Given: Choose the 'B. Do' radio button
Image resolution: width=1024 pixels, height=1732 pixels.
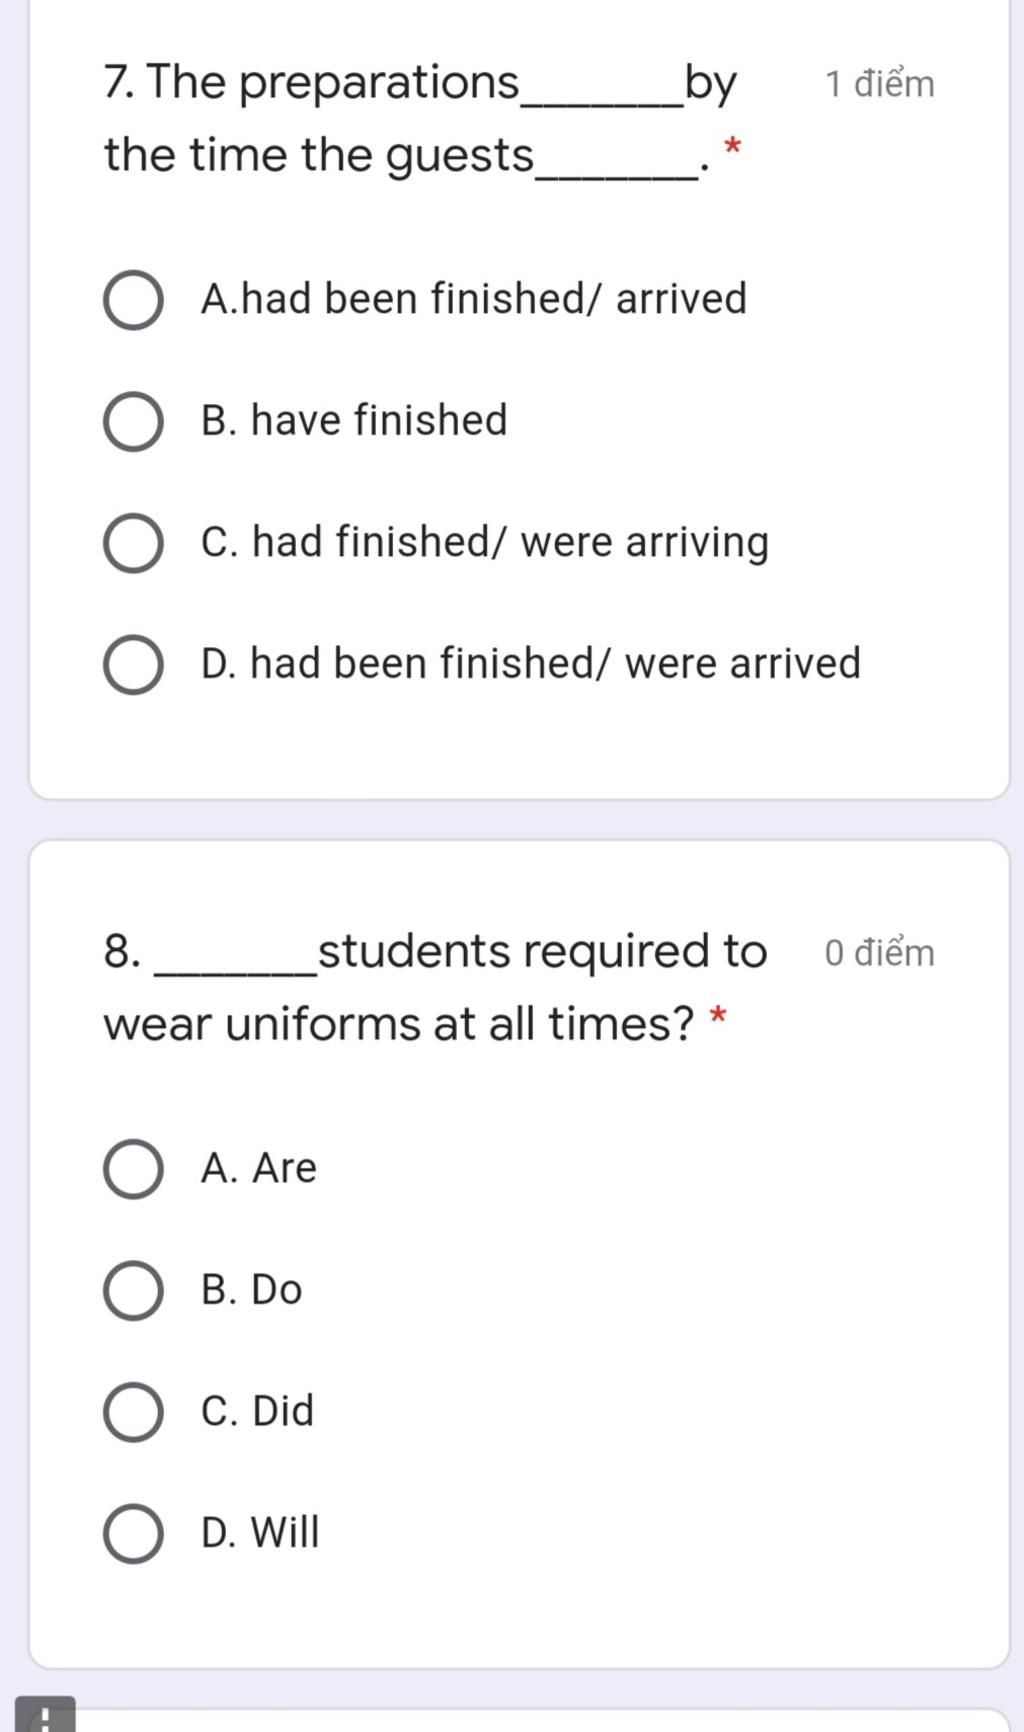Looking at the screenshot, I should (x=133, y=1291).
